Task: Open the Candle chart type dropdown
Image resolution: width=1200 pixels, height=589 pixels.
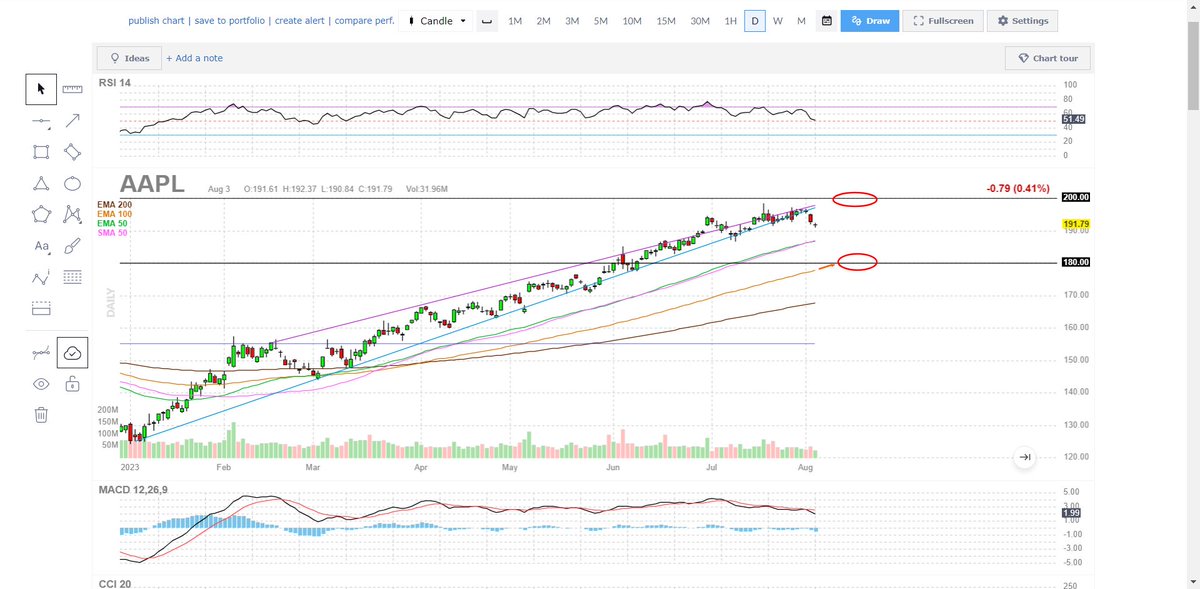Action: pyautogui.click(x=436, y=21)
